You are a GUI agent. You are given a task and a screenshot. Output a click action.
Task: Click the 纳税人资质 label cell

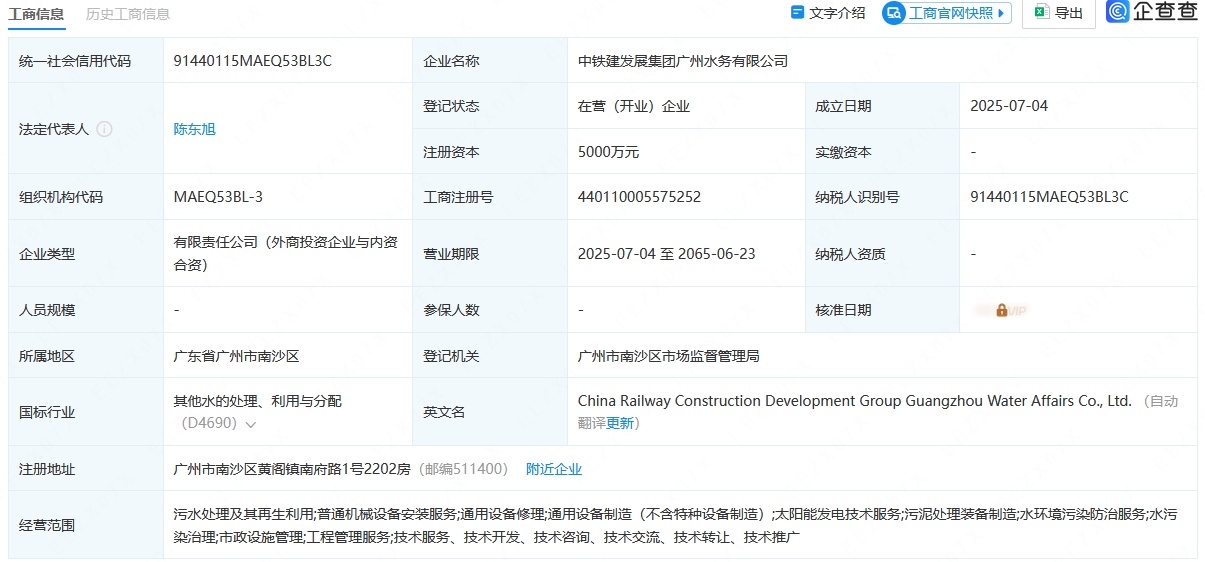click(x=882, y=254)
